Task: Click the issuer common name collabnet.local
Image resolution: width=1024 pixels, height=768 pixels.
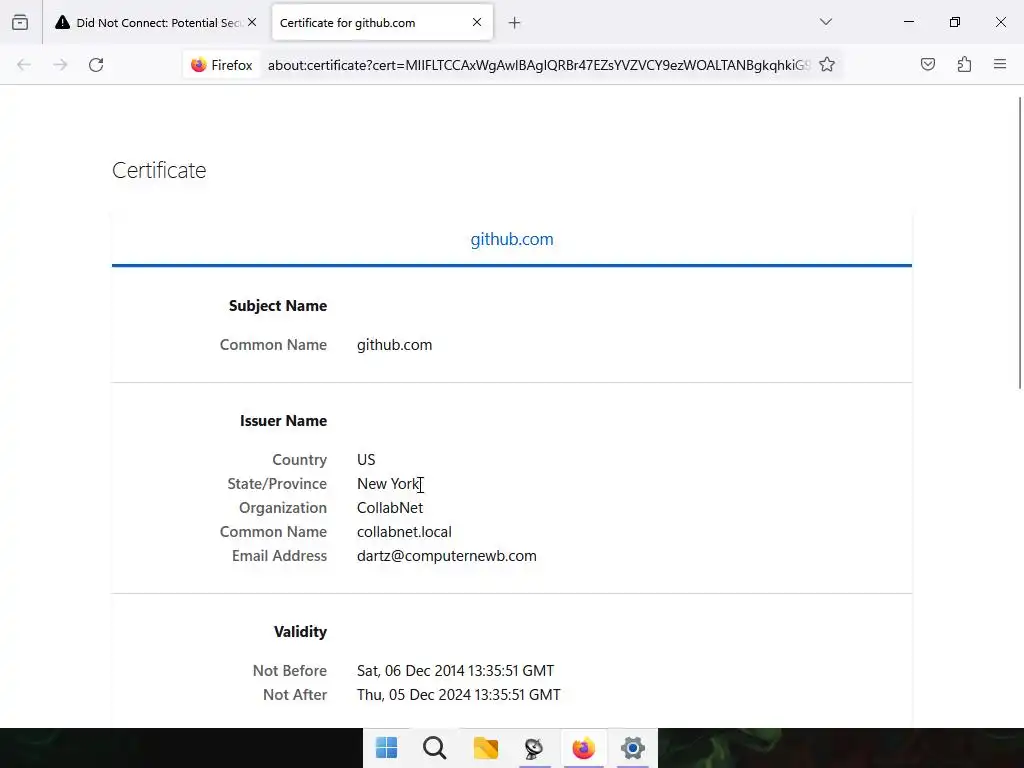Action: coord(404,532)
